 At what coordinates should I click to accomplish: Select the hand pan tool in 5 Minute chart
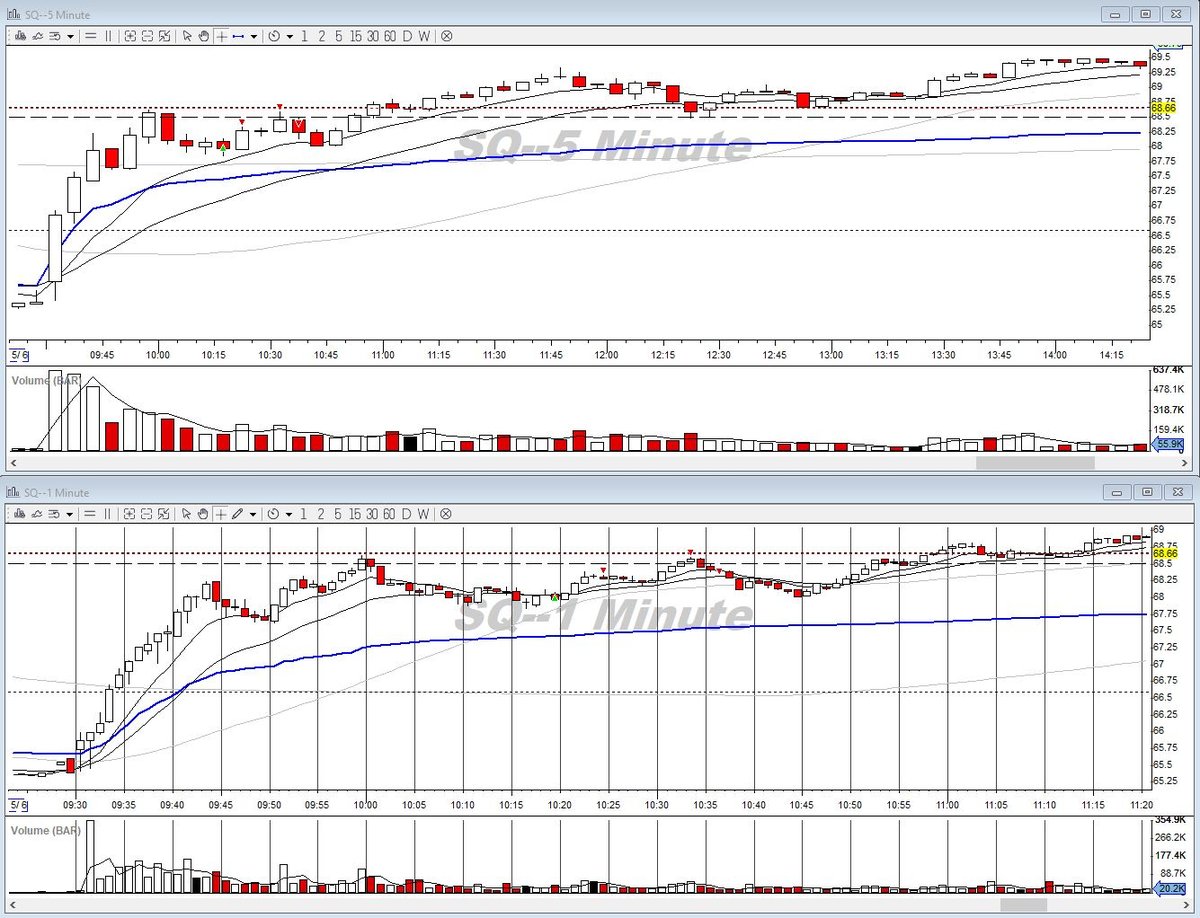(x=203, y=36)
